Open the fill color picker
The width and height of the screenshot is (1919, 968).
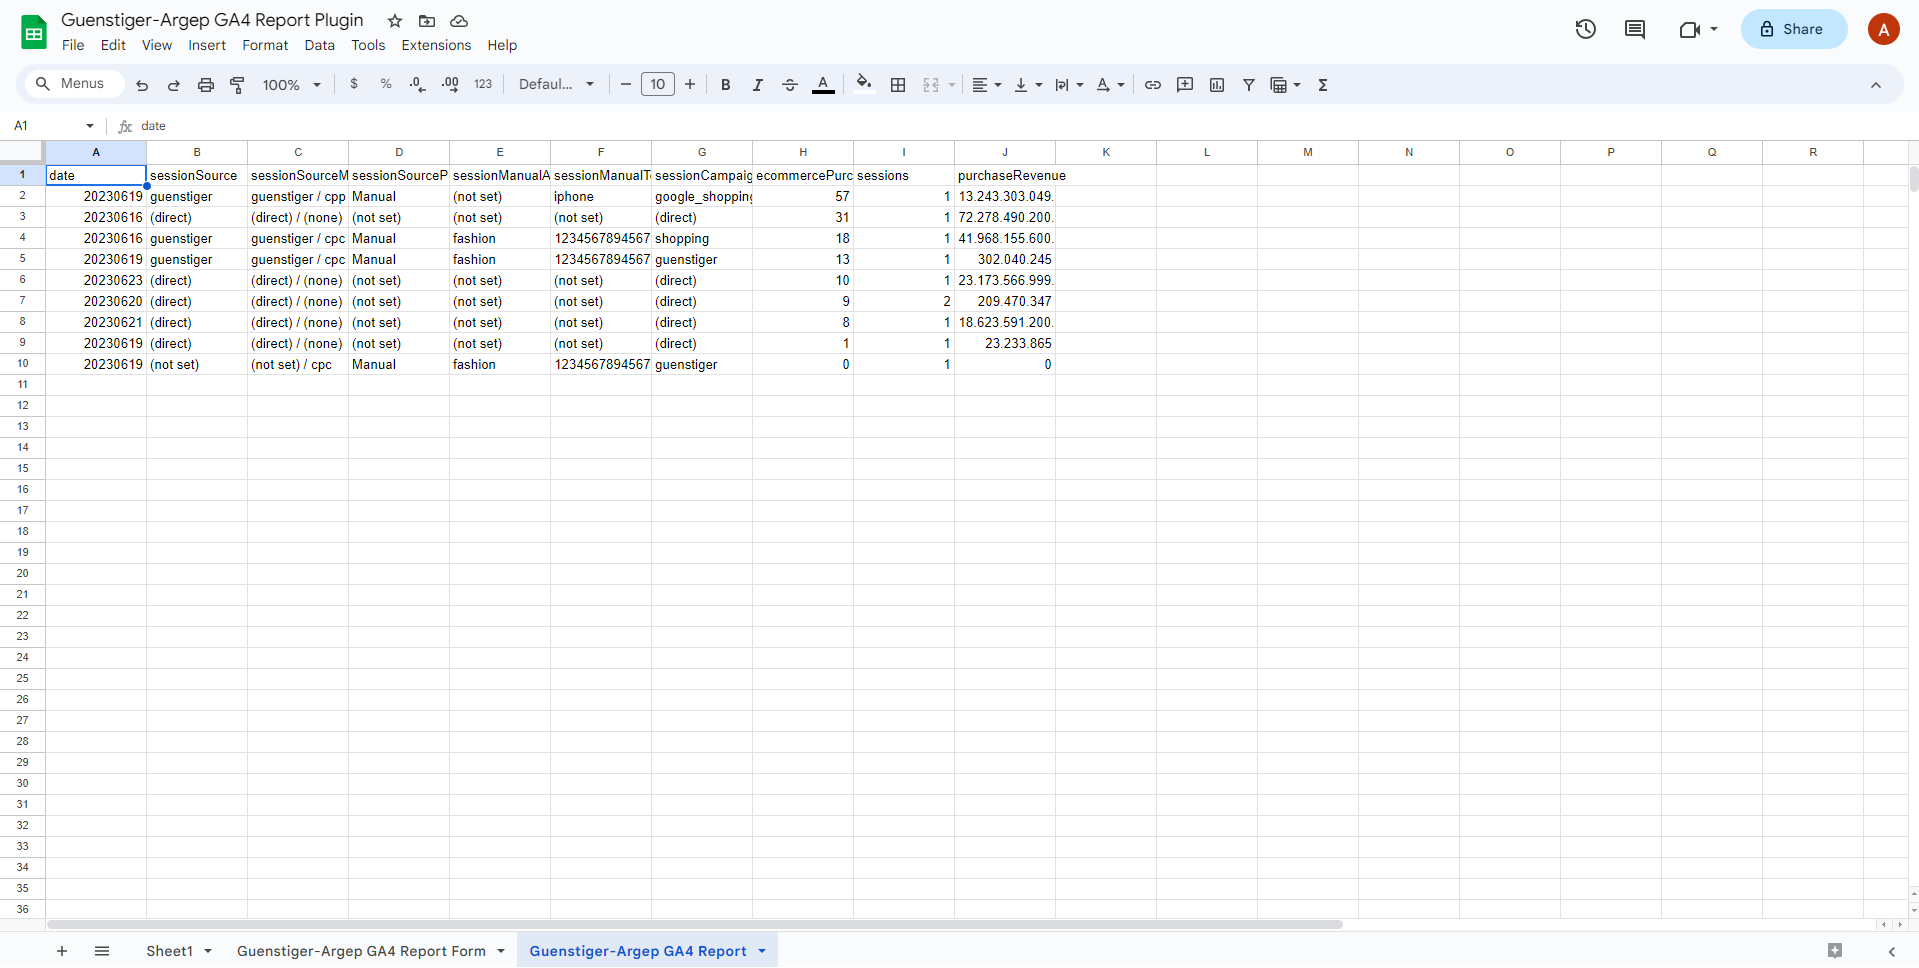(x=865, y=85)
